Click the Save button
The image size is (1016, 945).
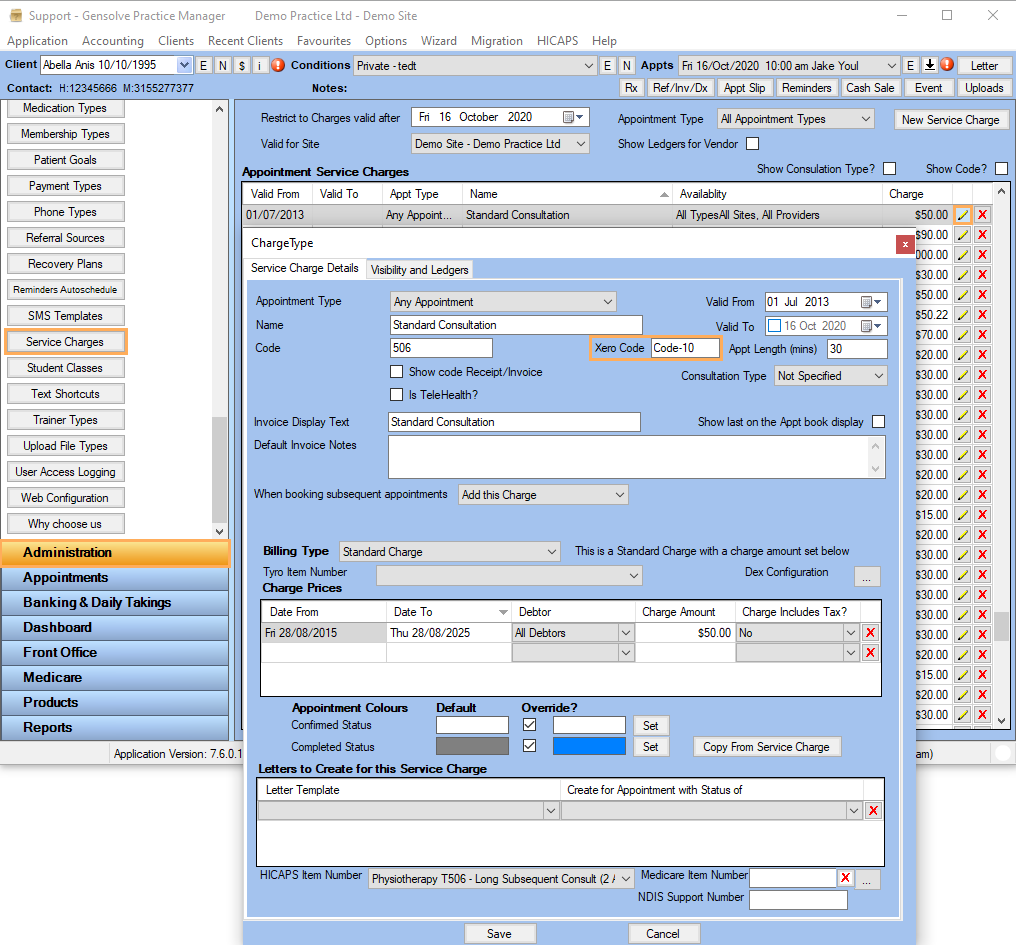pyautogui.click(x=499, y=933)
